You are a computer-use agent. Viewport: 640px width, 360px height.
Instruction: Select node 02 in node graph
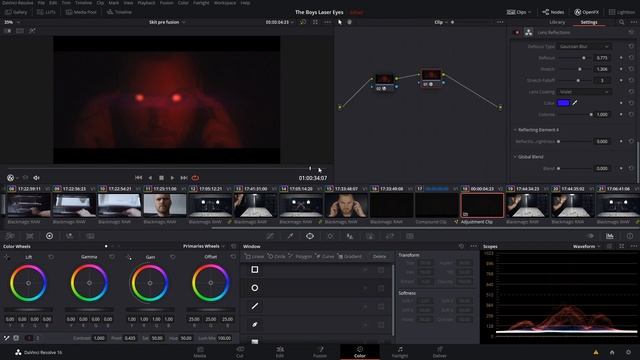[384, 81]
